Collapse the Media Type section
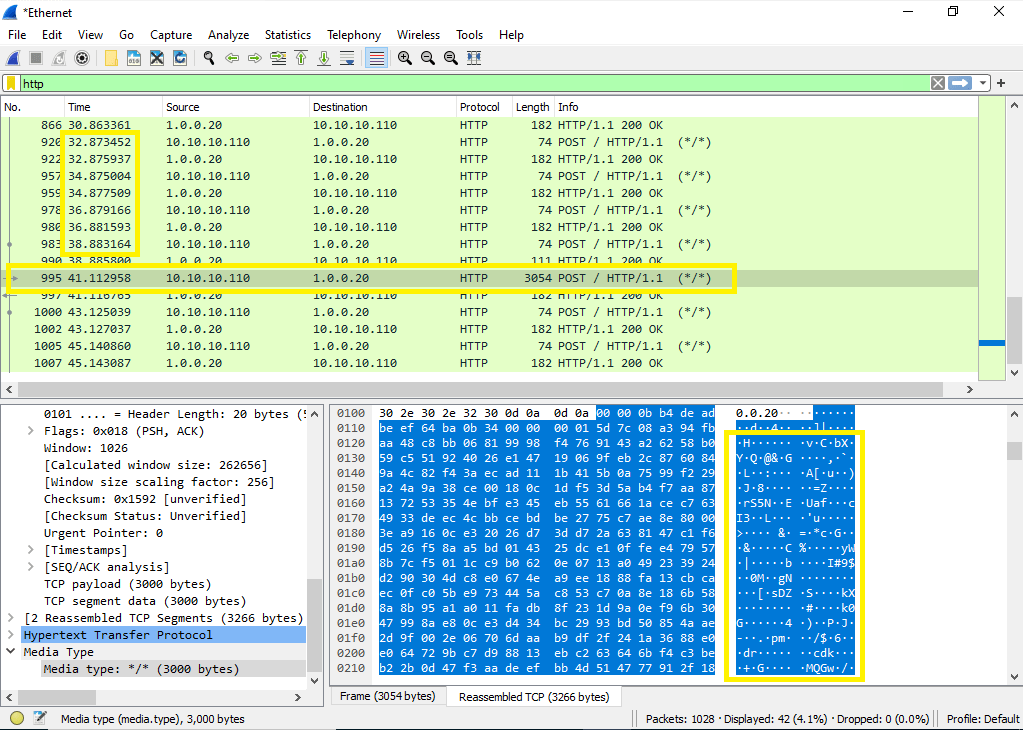This screenshot has width=1023, height=730. pyautogui.click(x=11, y=652)
